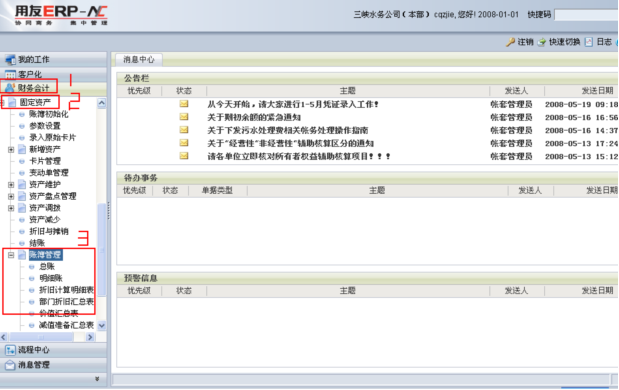Expand the 资产盘点管理 tree node
Viewport: 619px width, 390px height.
(x=11, y=196)
